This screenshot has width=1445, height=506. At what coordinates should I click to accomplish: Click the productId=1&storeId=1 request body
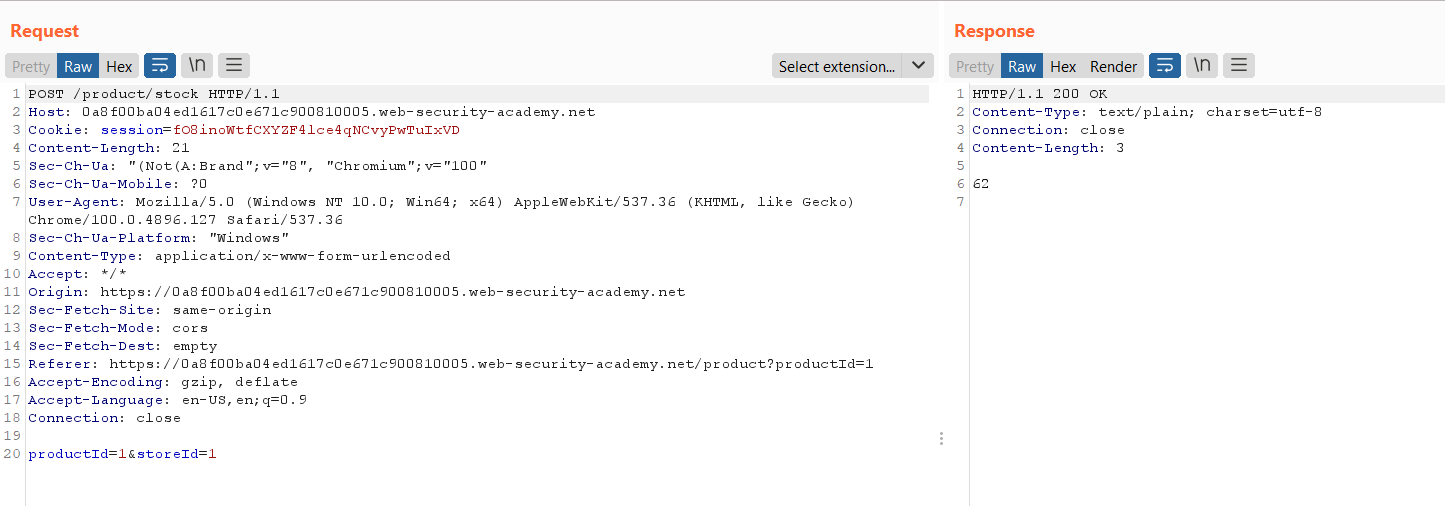pos(123,454)
